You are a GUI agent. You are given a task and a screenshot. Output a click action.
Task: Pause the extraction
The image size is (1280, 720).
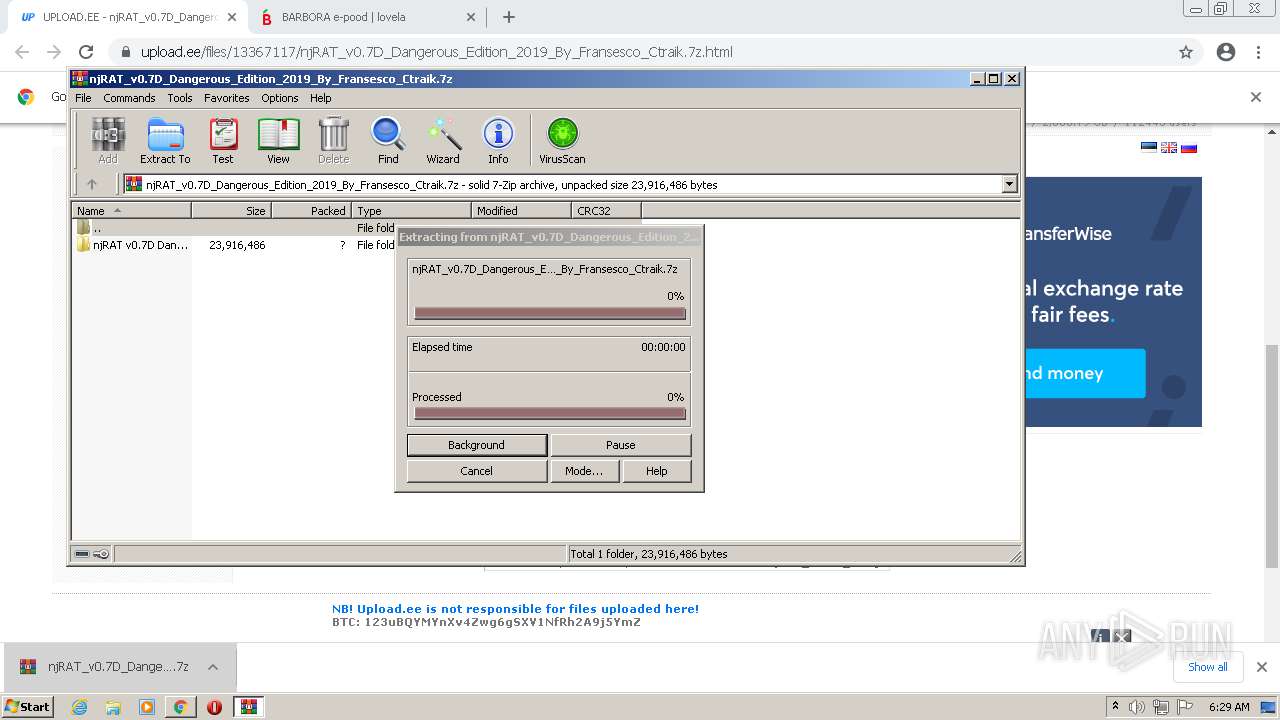(x=620, y=445)
